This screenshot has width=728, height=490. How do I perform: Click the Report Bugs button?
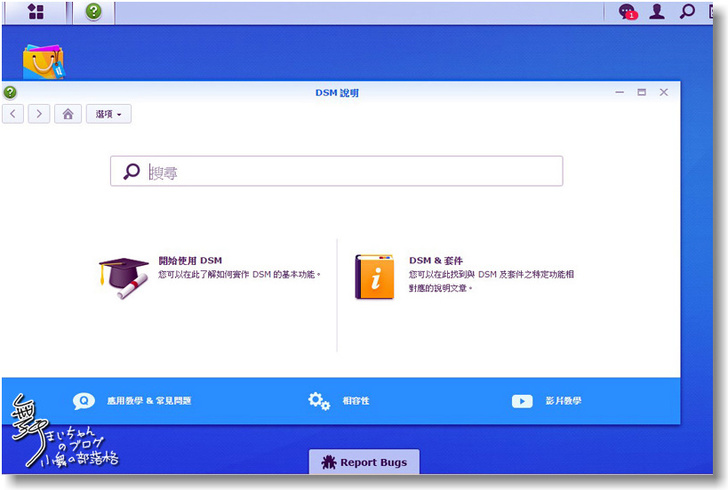click(364, 462)
